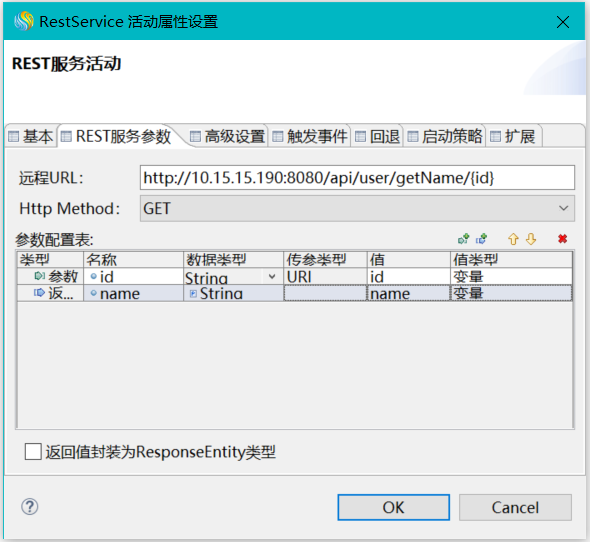
Task: Delete selected row with red X icon
Action: pyautogui.click(x=563, y=239)
